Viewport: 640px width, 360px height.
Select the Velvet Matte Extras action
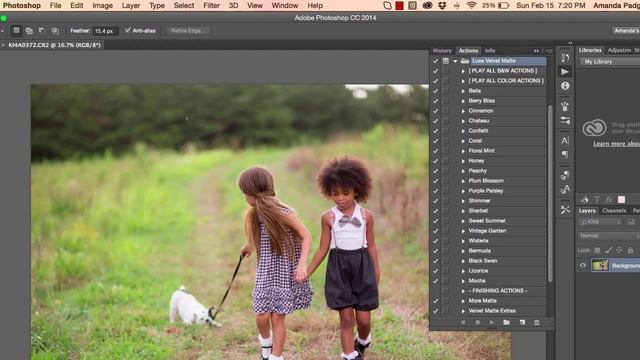pos(492,311)
